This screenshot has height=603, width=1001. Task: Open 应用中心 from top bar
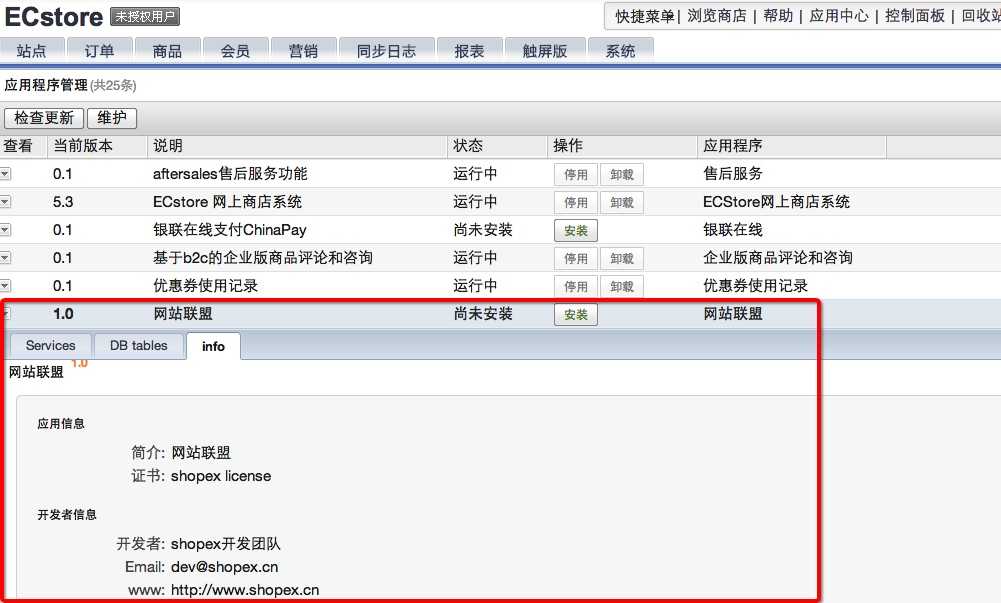coord(839,16)
